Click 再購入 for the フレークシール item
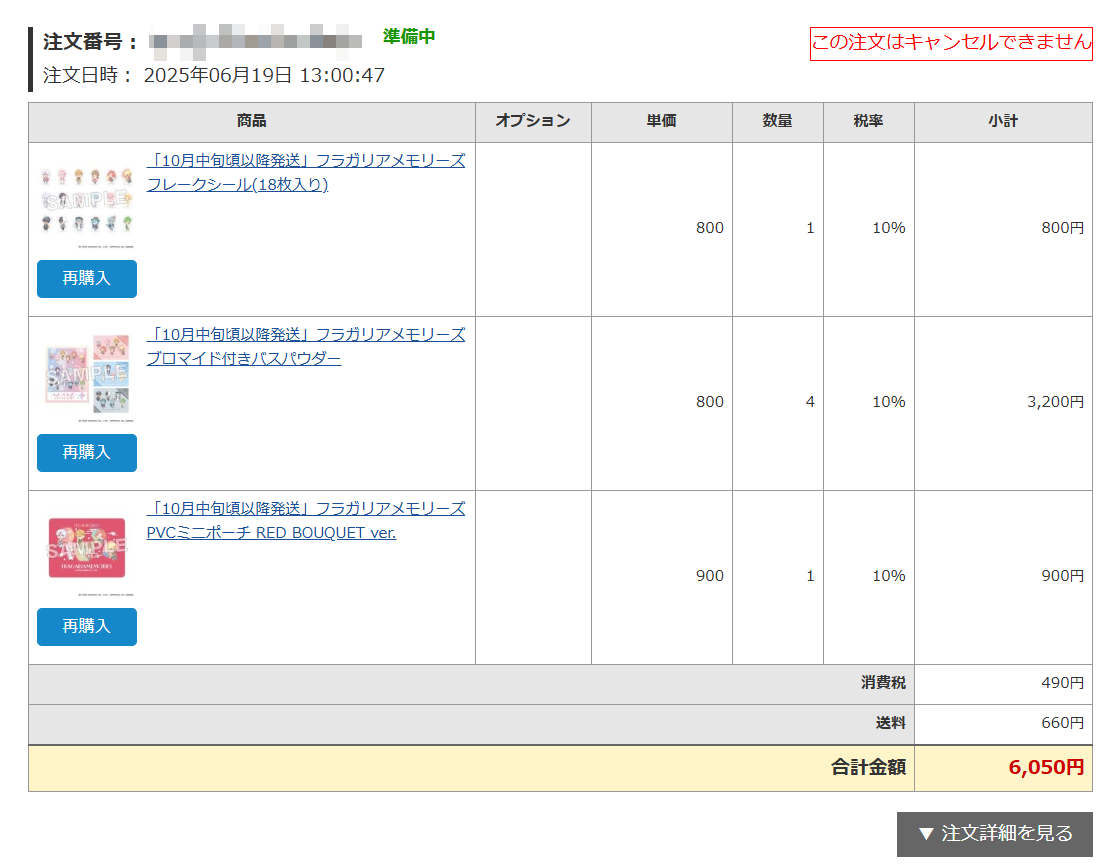This screenshot has width=1105, height=868. coord(87,279)
